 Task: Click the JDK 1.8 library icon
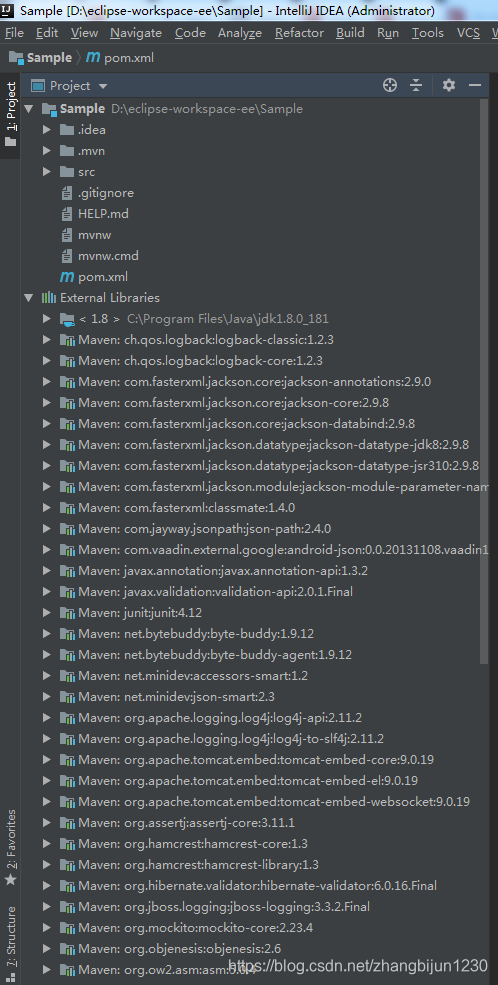click(x=67, y=319)
